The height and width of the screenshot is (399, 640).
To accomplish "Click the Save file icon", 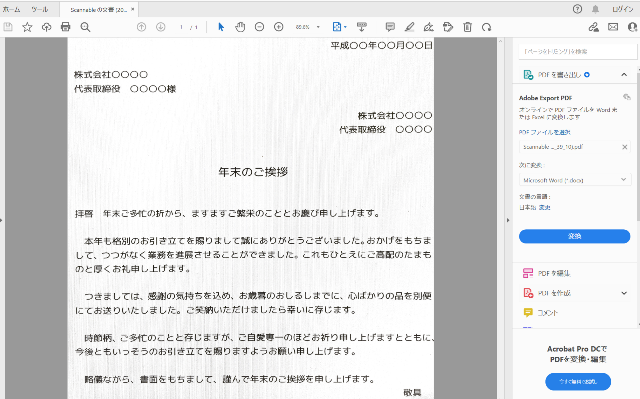I will [x=8, y=27].
